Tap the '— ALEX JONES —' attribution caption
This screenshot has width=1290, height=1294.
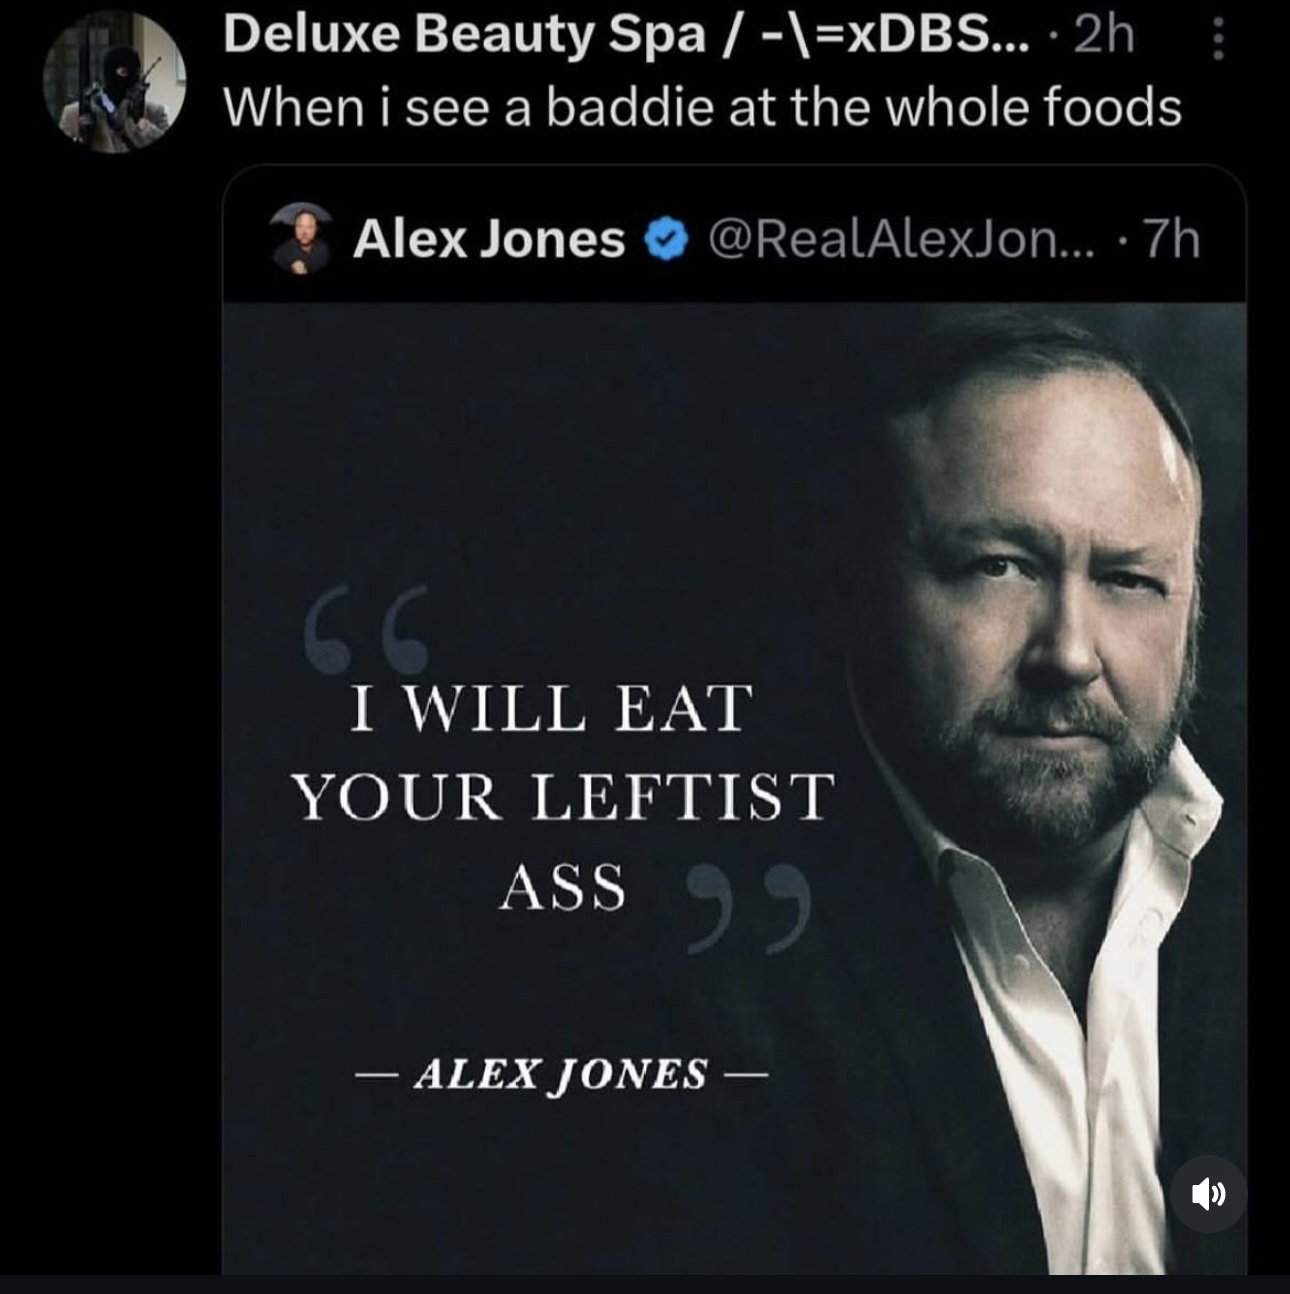click(x=561, y=1074)
